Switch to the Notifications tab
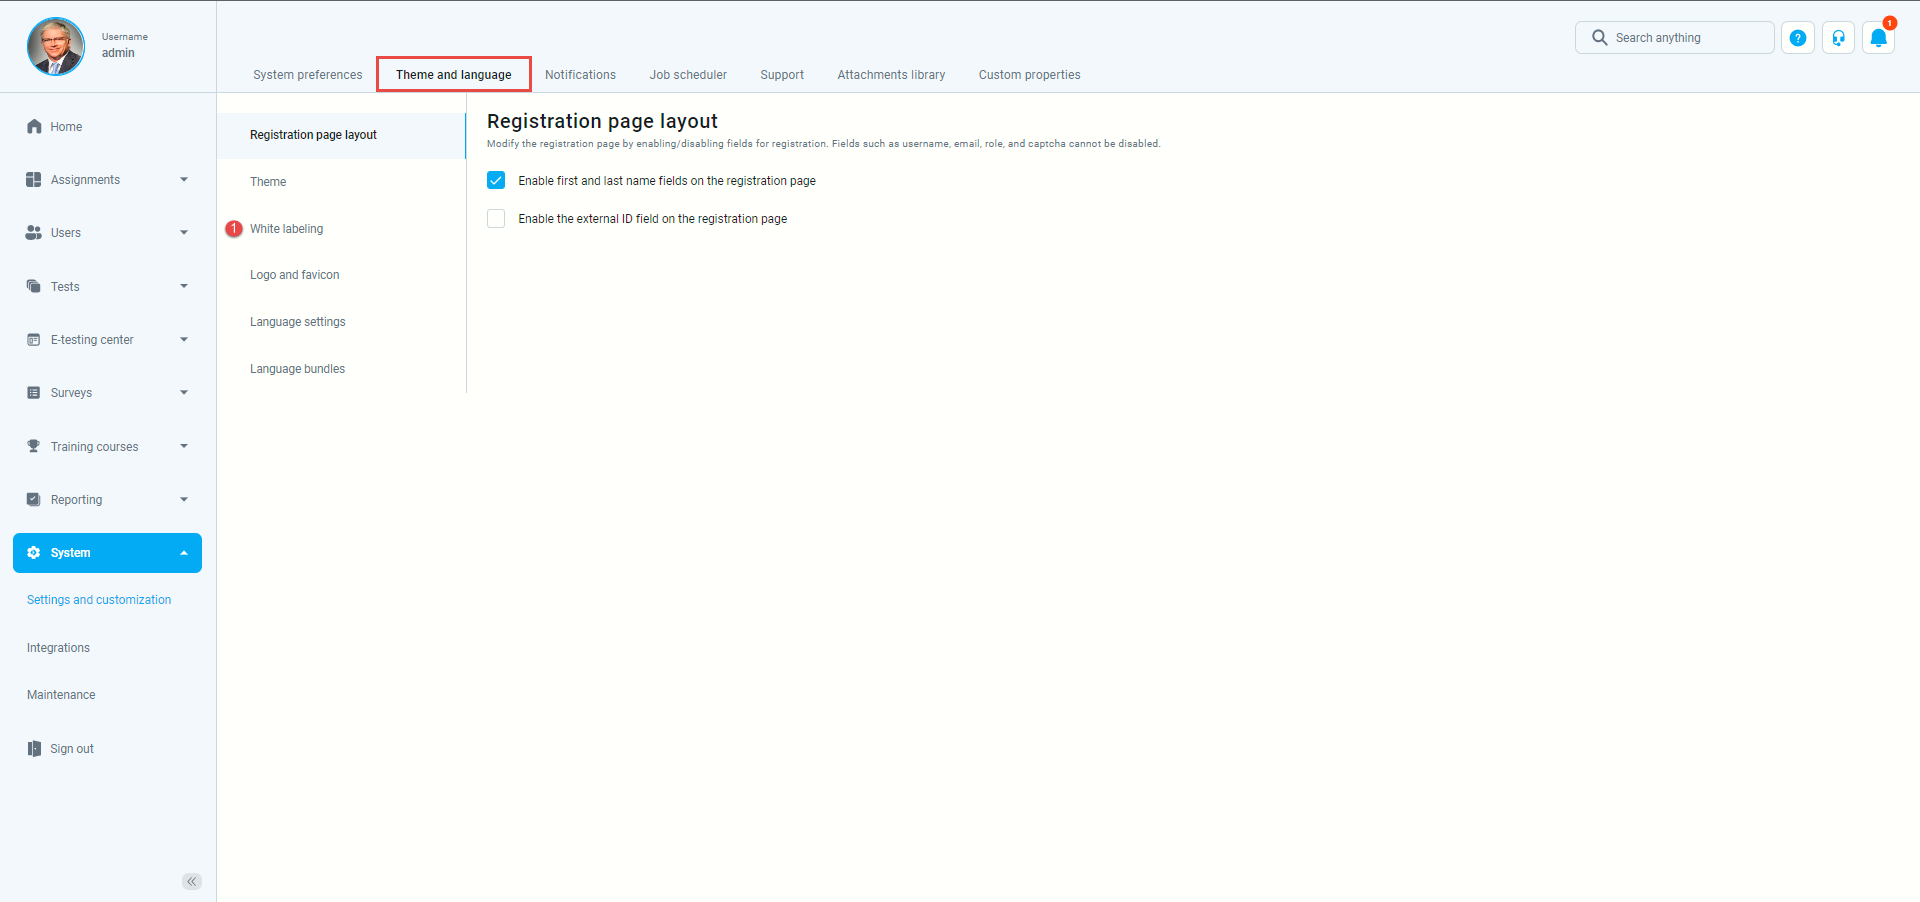The height and width of the screenshot is (902, 1920). 580,75
